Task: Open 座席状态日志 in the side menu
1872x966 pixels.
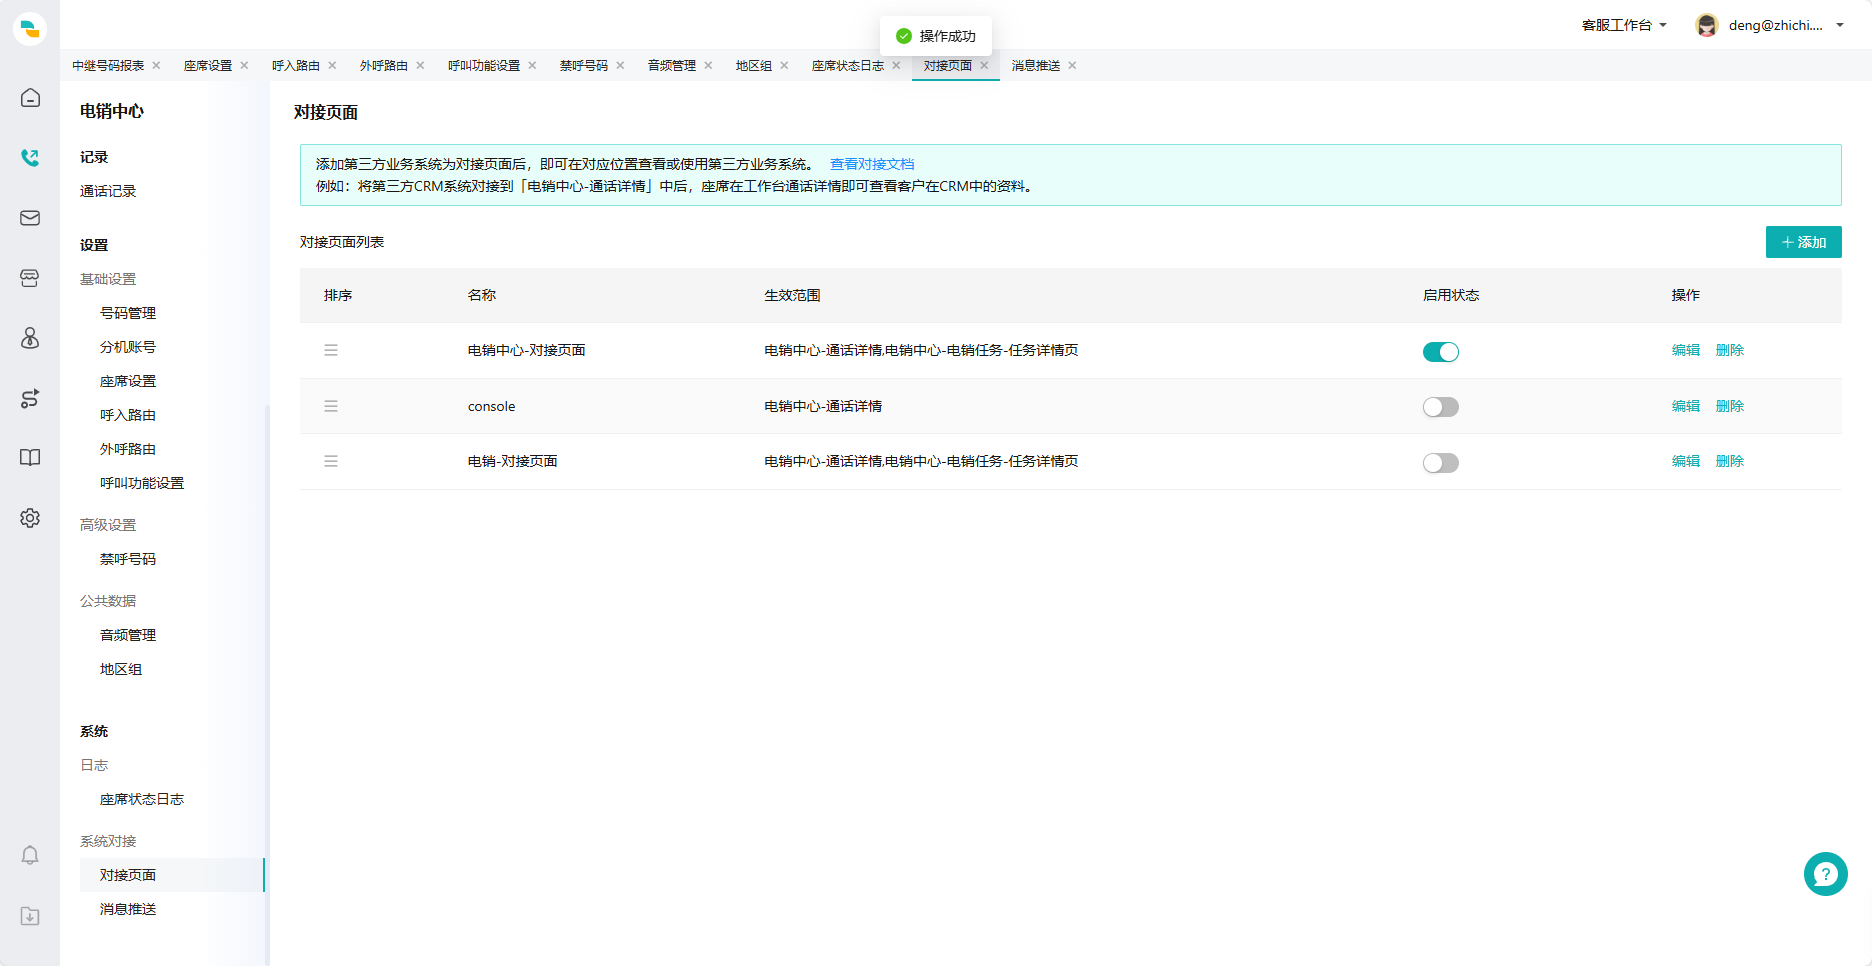Action: tap(142, 799)
